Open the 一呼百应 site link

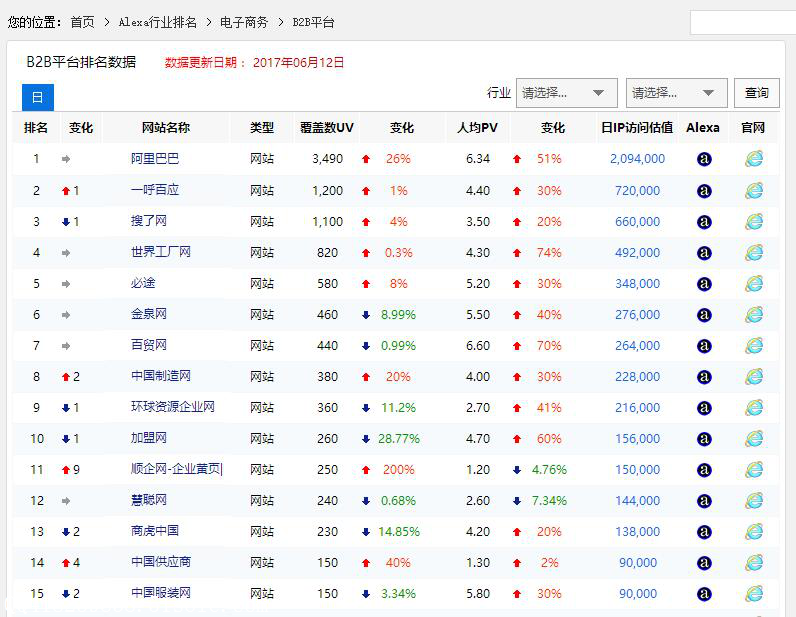click(x=154, y=191)
